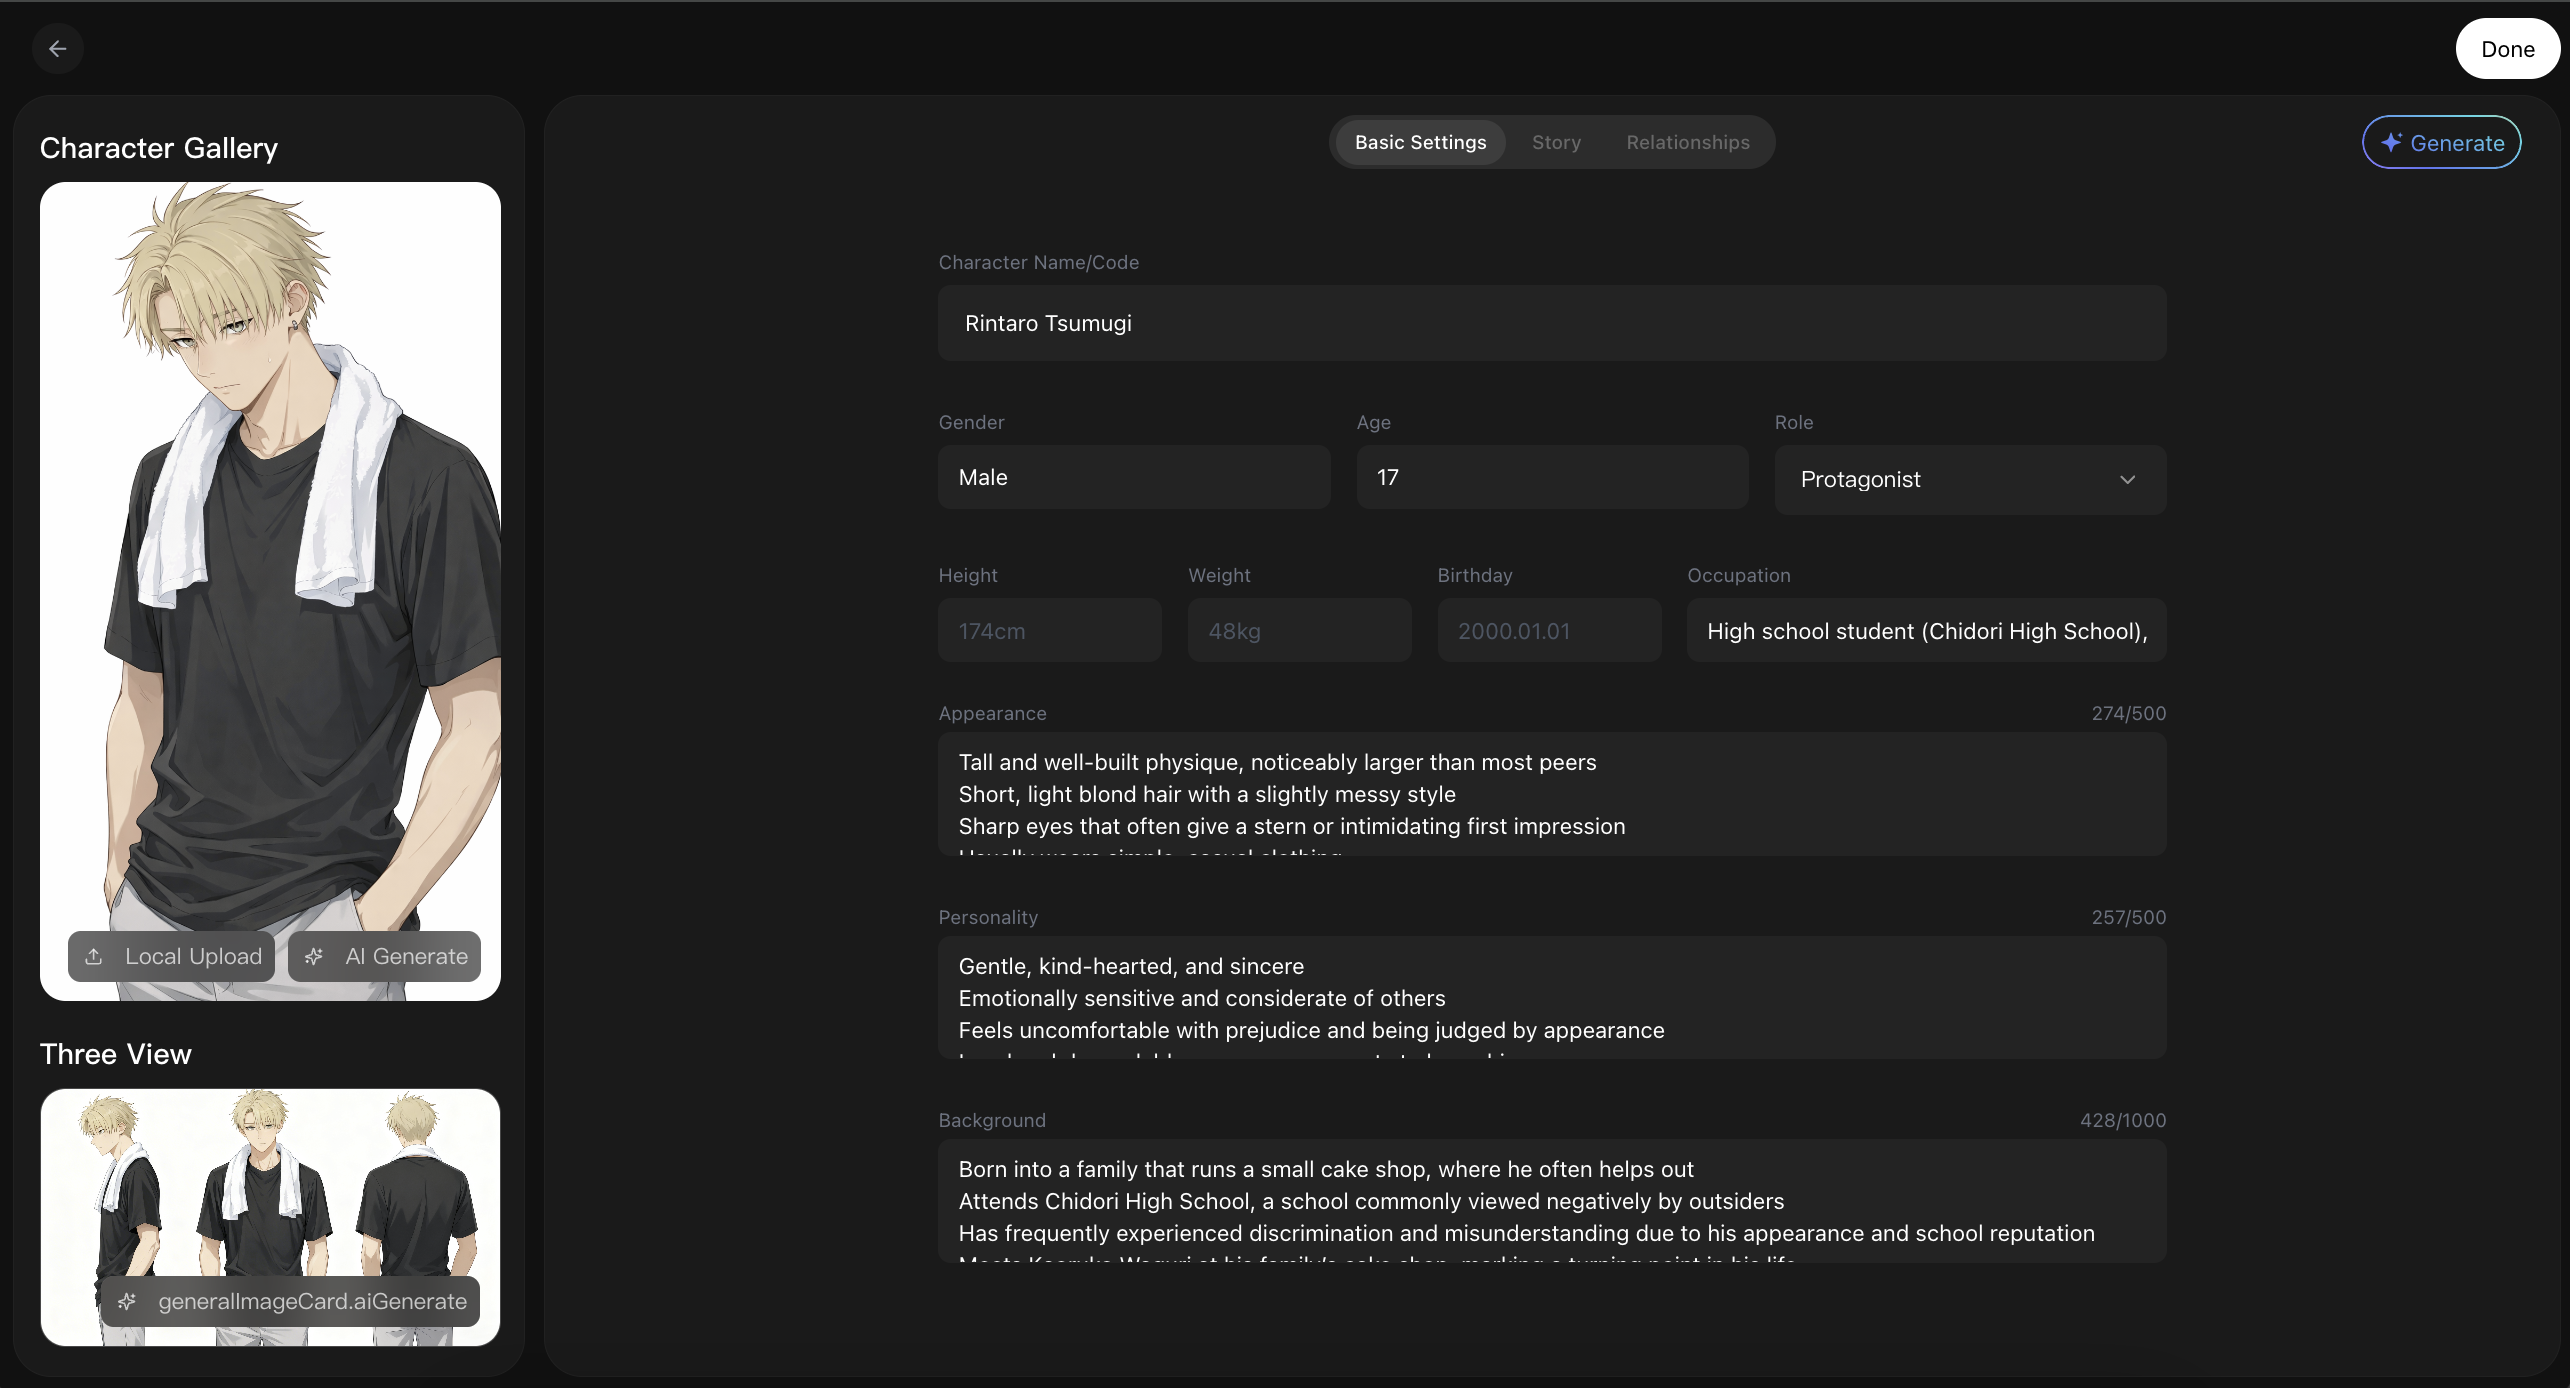
Task: Switch to the Story tab
Action: [1556, 142]
